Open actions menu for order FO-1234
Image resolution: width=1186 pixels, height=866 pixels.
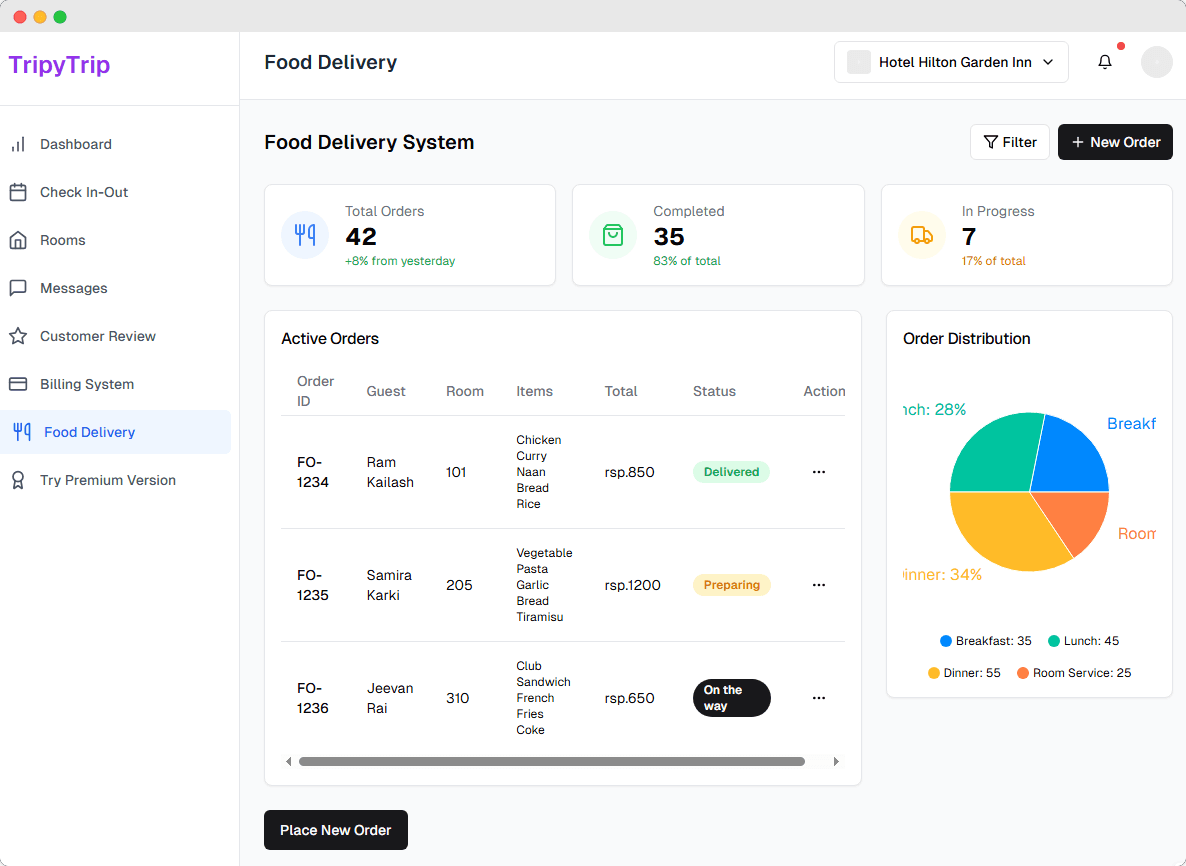[x=819, y=472]
